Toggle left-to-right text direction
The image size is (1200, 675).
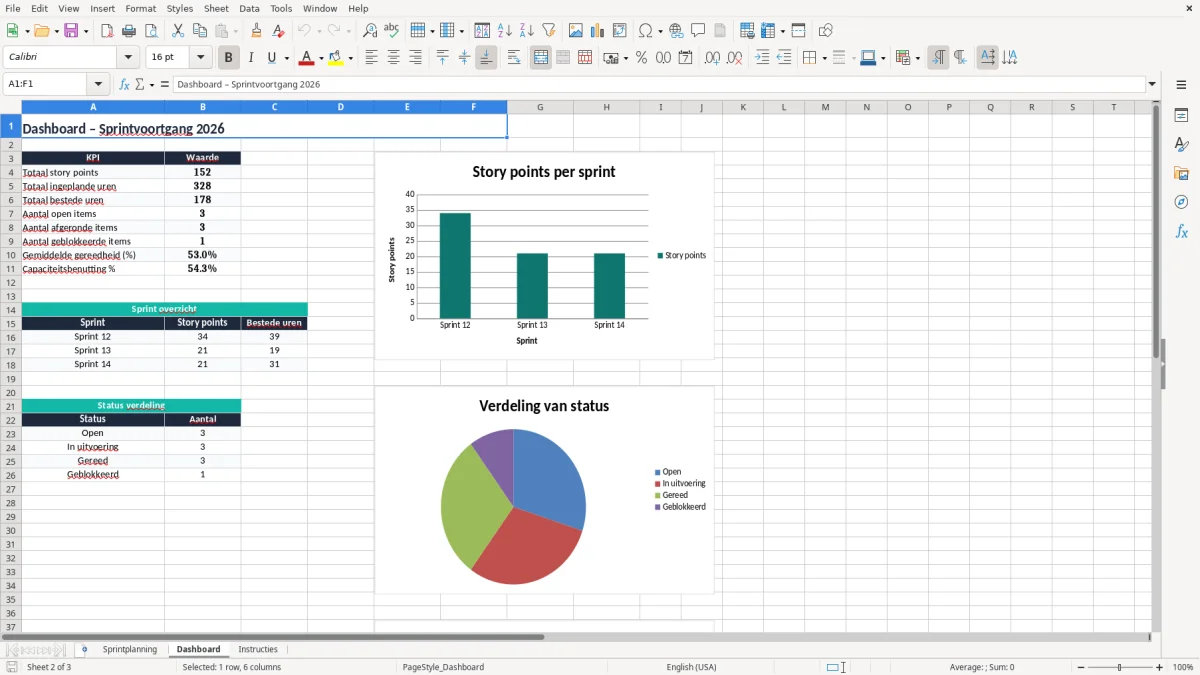938,58
